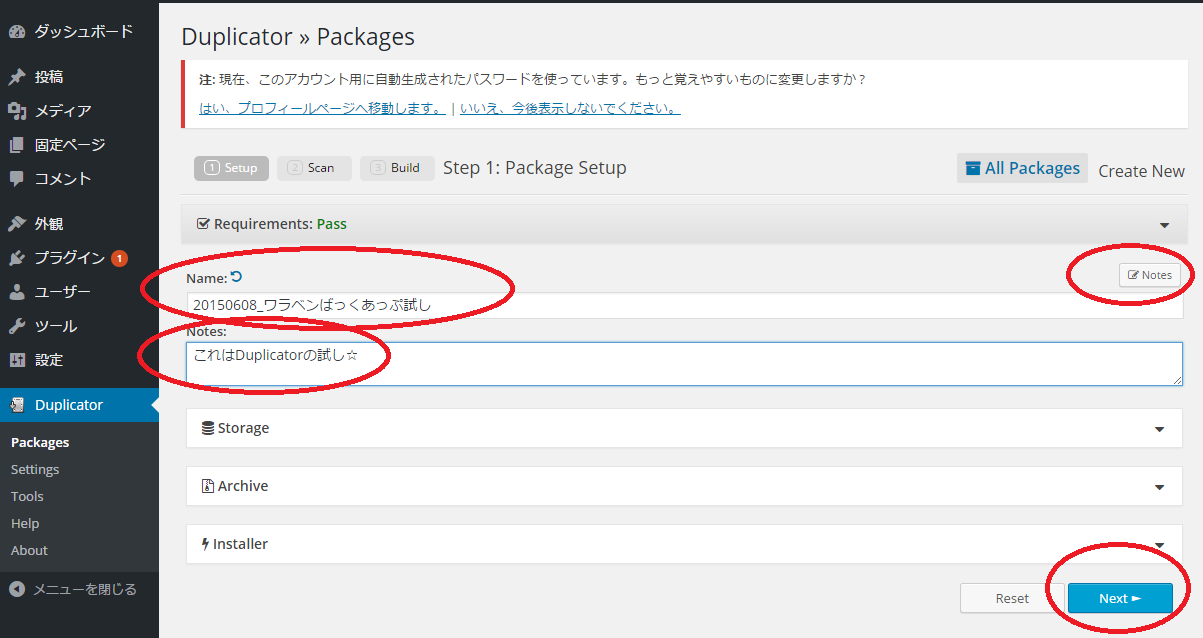Click the Step 1: Package Setup text

pos(535,168)
